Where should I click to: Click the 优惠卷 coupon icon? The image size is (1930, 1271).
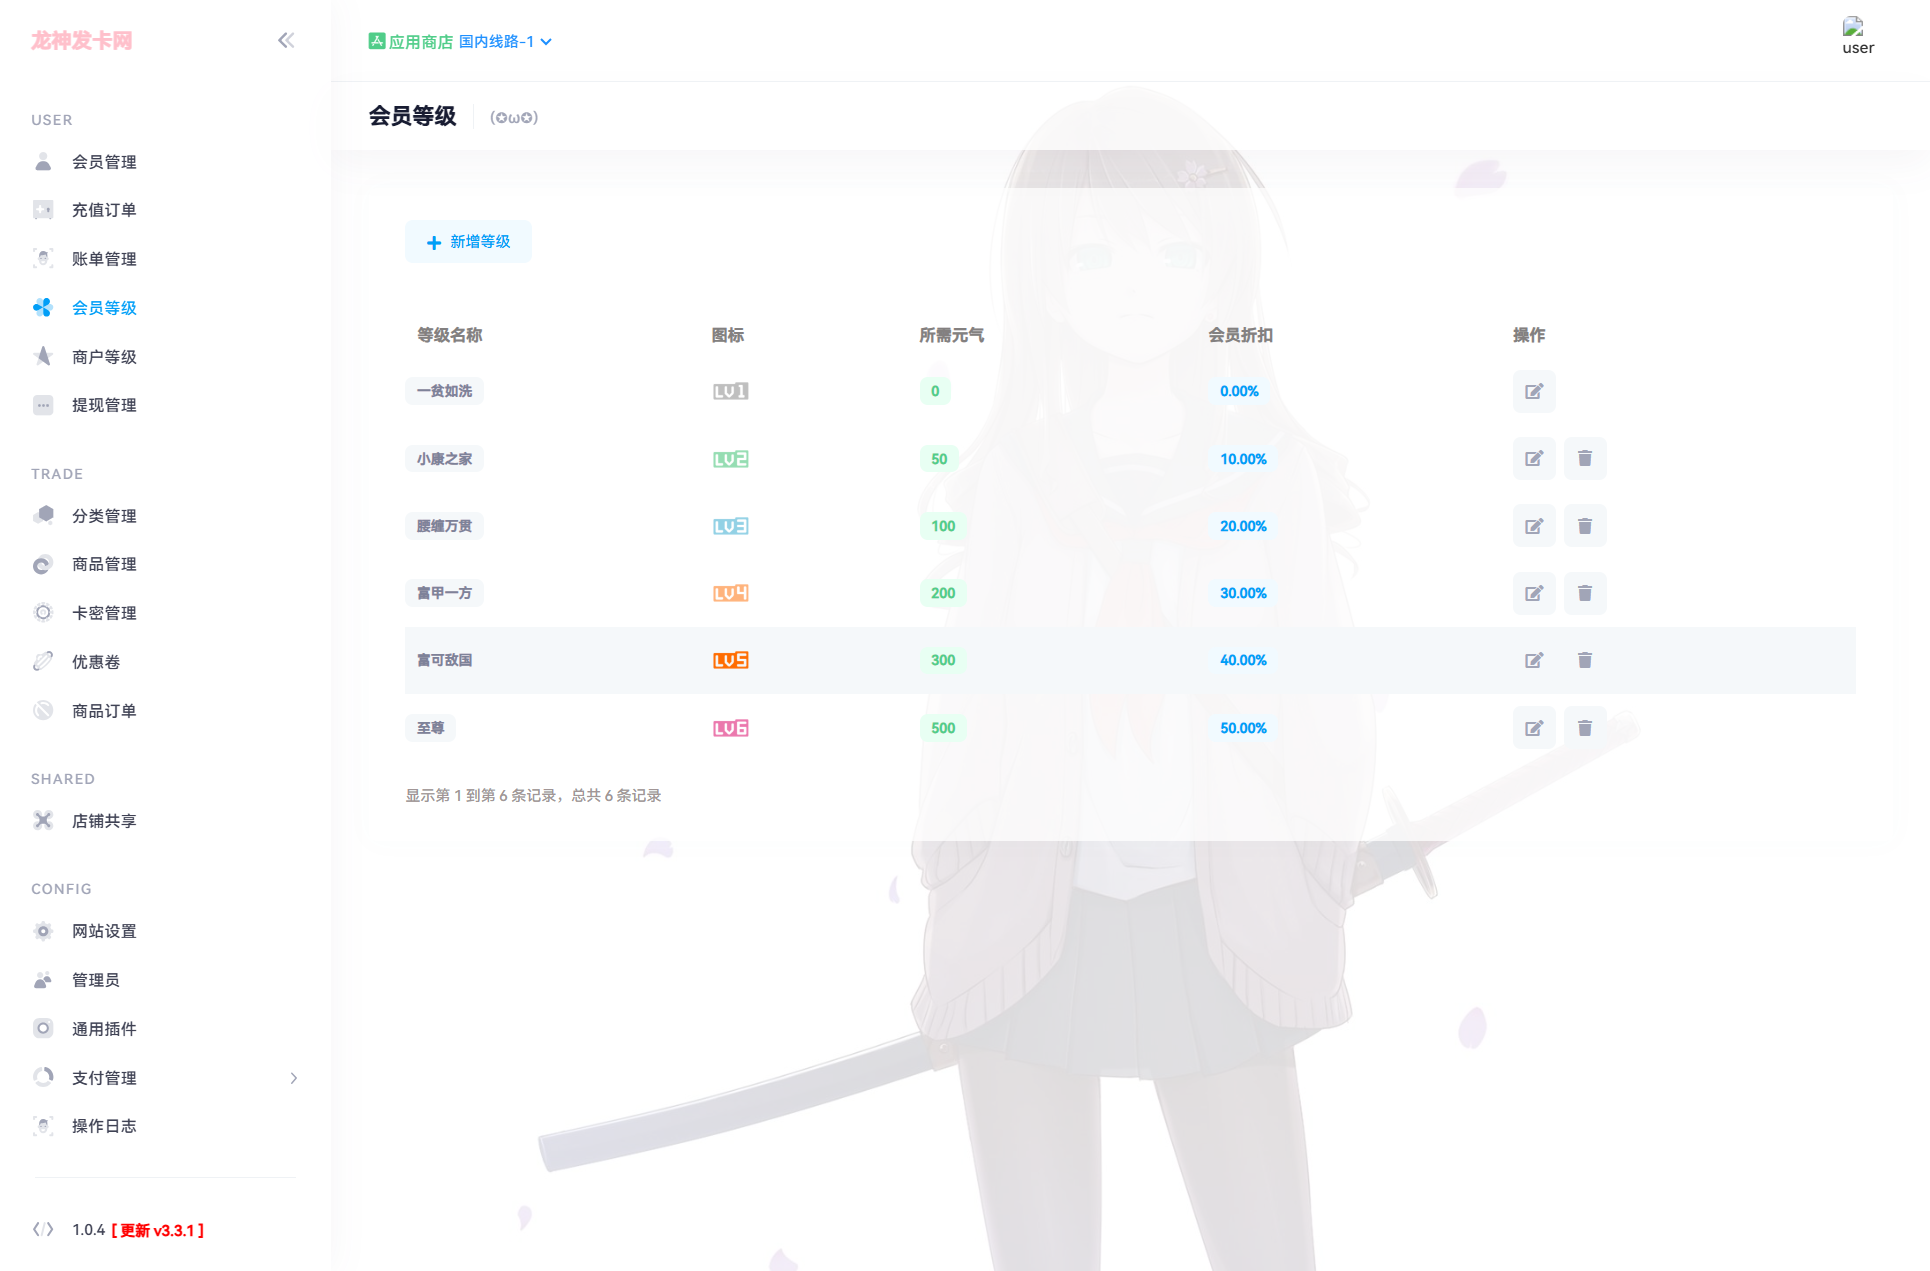pyautogui.click(x=43, y=660)
